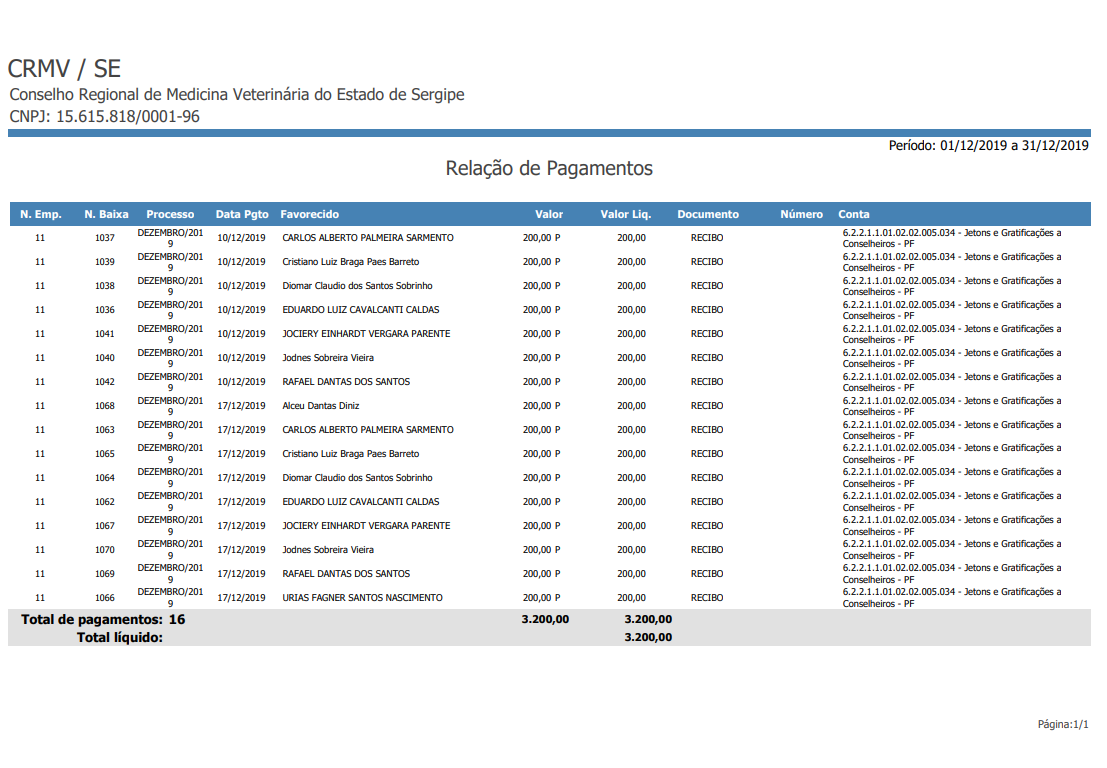Click the 'N. Emp.' column header

tap(41, 214)
